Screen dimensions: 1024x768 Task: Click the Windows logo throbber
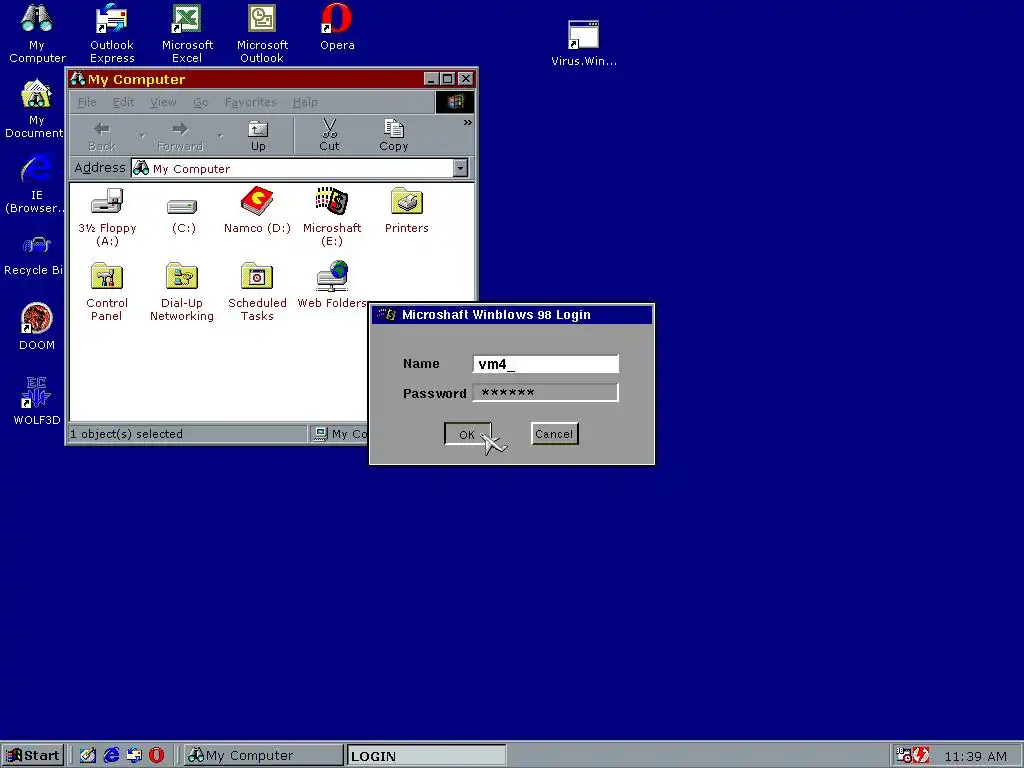pyautogui.click(x=455, y=102)
